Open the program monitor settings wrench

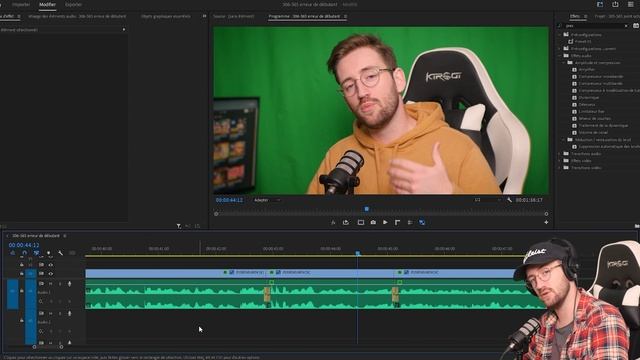click(509, 200)
